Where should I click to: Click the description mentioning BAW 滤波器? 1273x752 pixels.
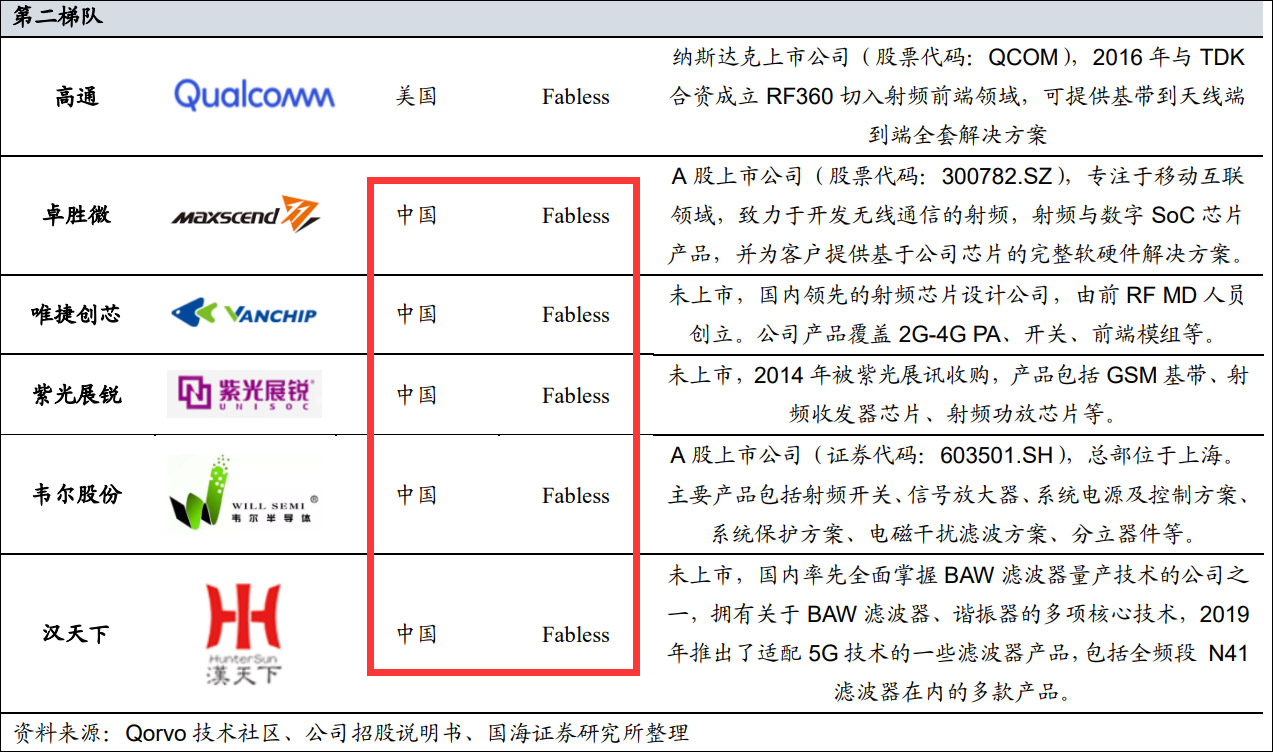point(957,633)
